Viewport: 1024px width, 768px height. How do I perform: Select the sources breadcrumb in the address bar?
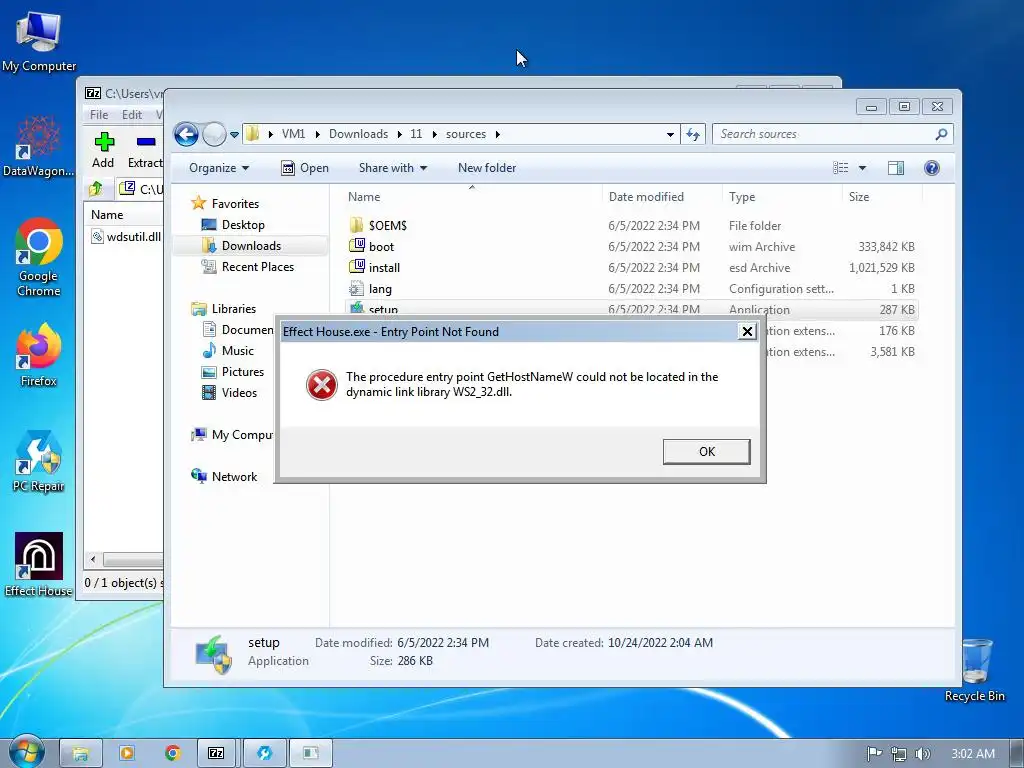point(466,134)
